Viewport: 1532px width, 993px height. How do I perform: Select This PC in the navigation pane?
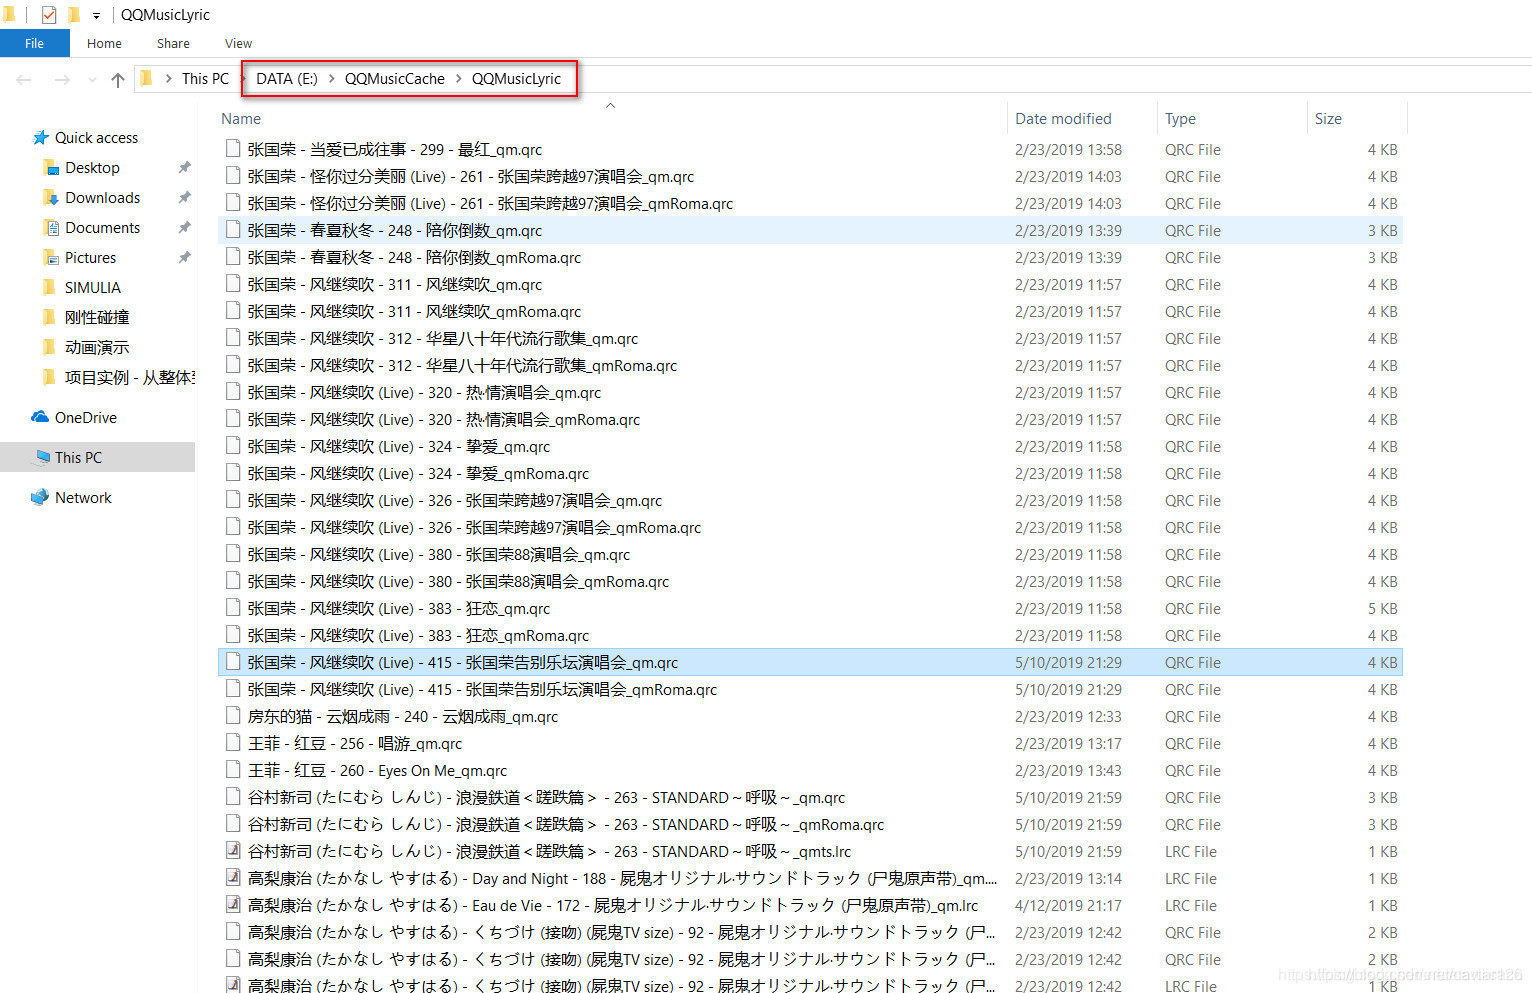[x=78, y=457]
